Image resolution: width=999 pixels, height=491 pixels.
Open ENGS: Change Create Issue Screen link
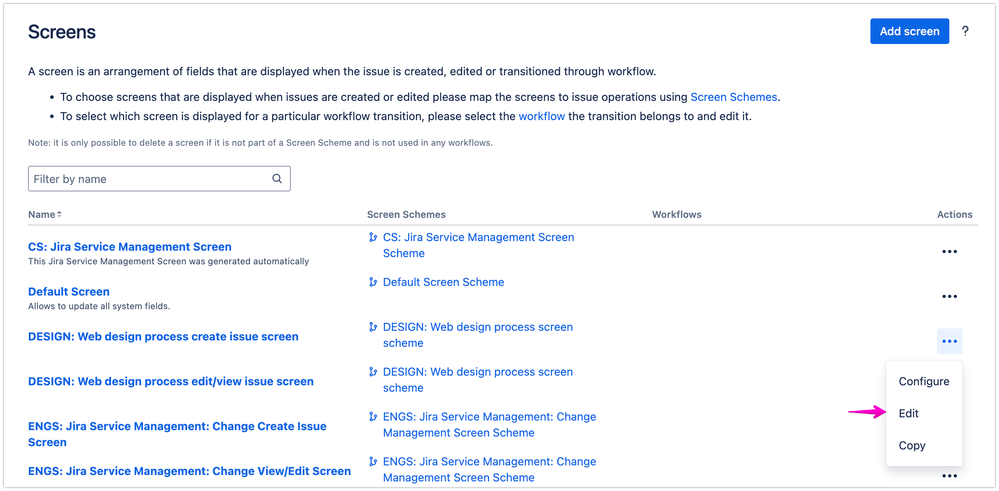point(177,434)
